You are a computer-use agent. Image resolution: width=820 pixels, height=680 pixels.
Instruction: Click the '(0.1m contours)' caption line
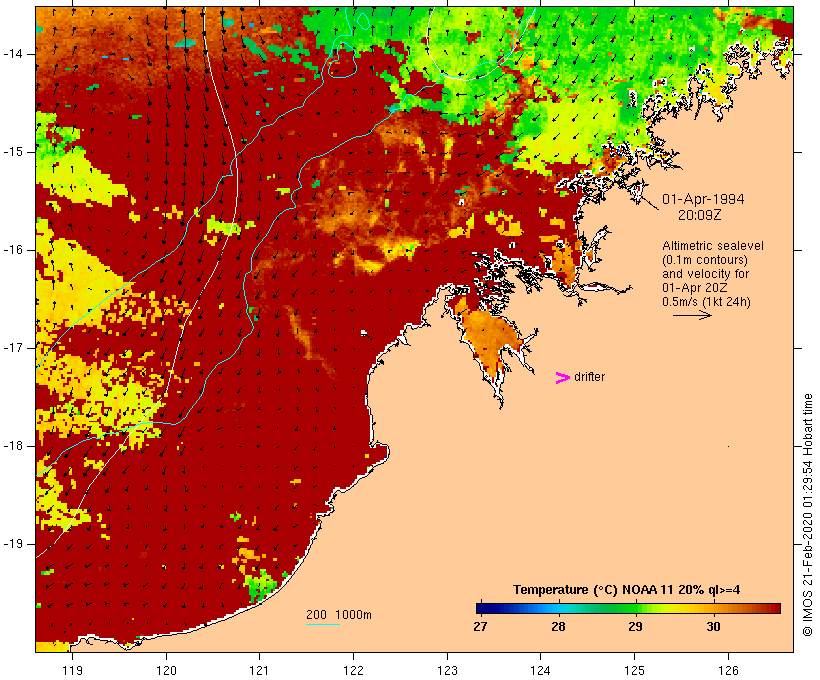coord(704,260)
